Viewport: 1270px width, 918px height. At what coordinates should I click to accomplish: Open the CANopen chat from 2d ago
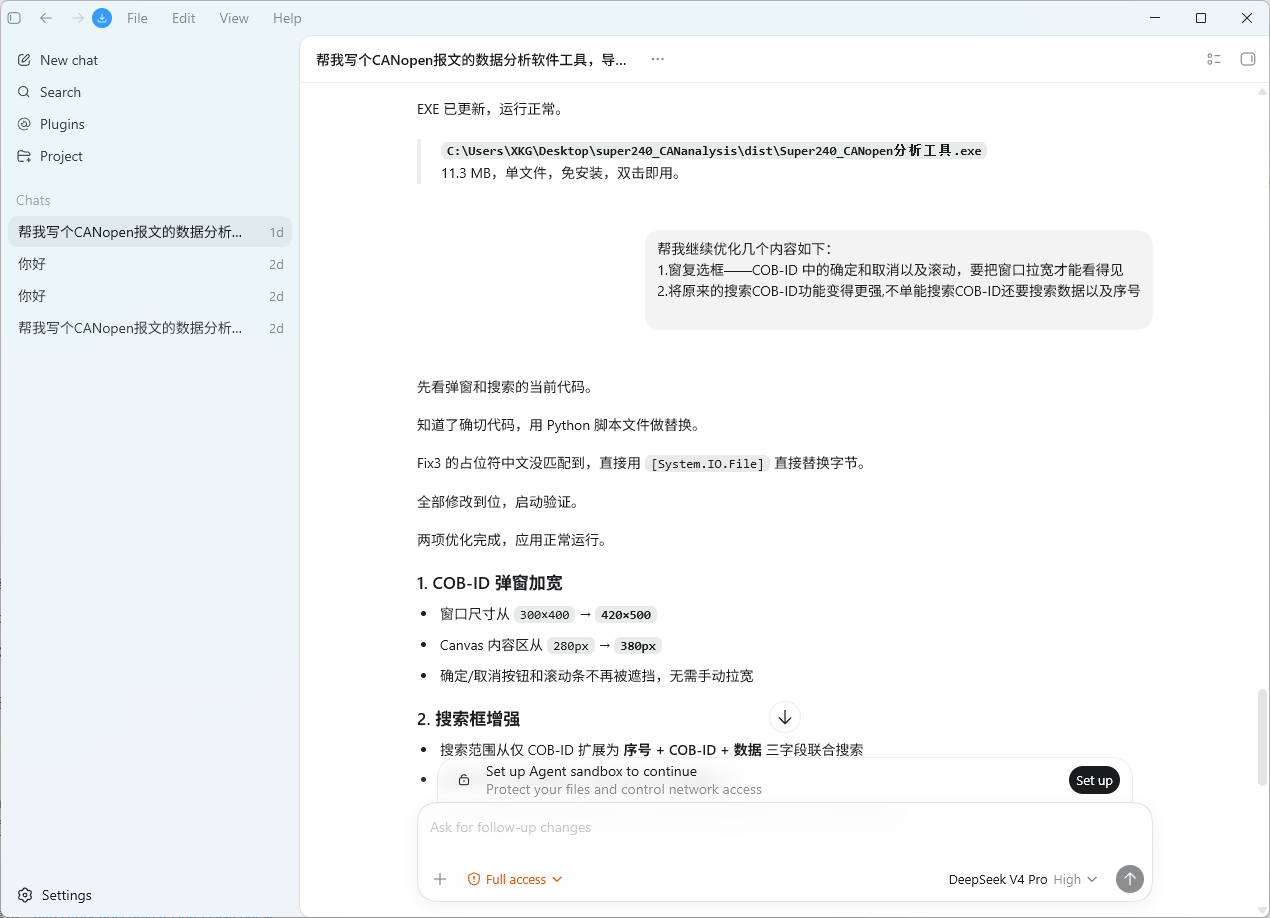coord(150,328)
